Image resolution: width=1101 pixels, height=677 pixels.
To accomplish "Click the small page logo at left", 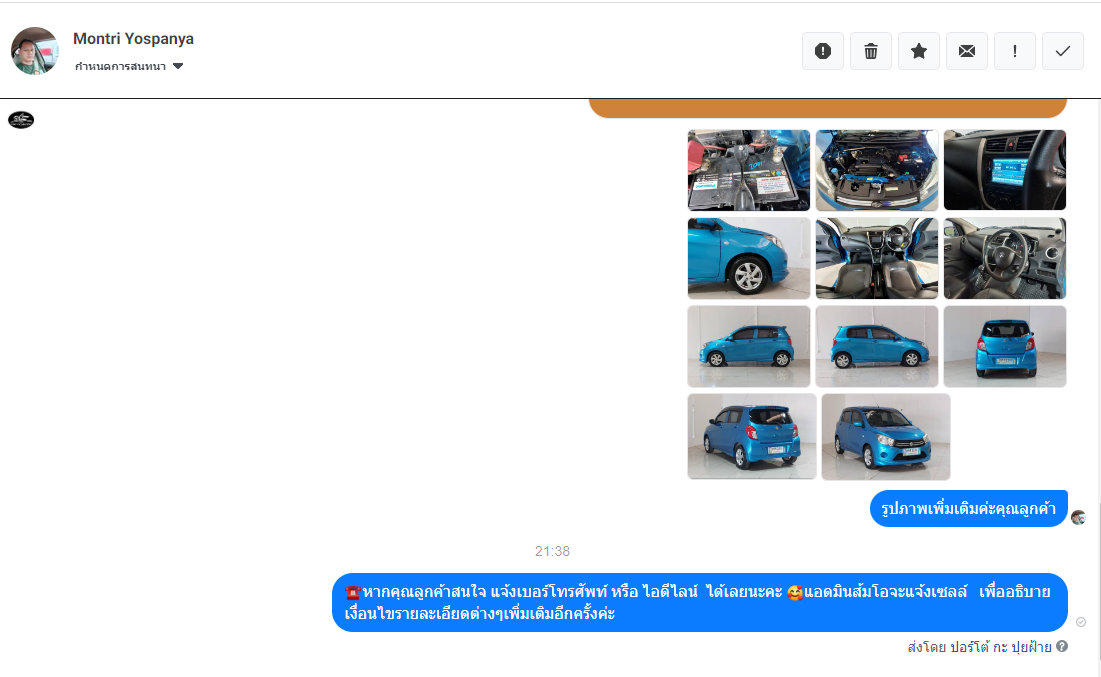I will [x=21, y=120].
